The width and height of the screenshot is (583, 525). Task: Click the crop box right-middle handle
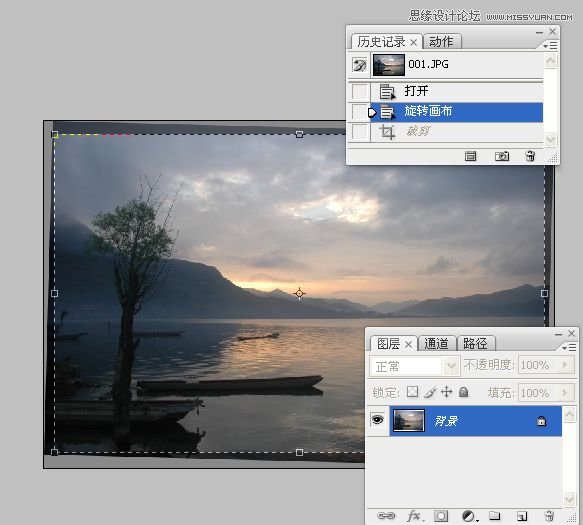(x=544, y=293)
